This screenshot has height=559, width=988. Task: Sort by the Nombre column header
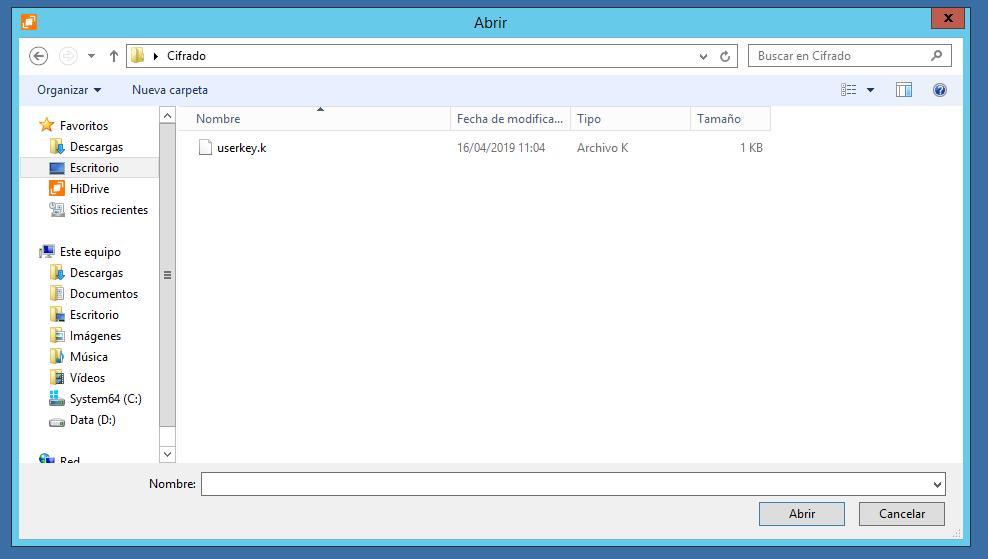(x=314, y=118)
